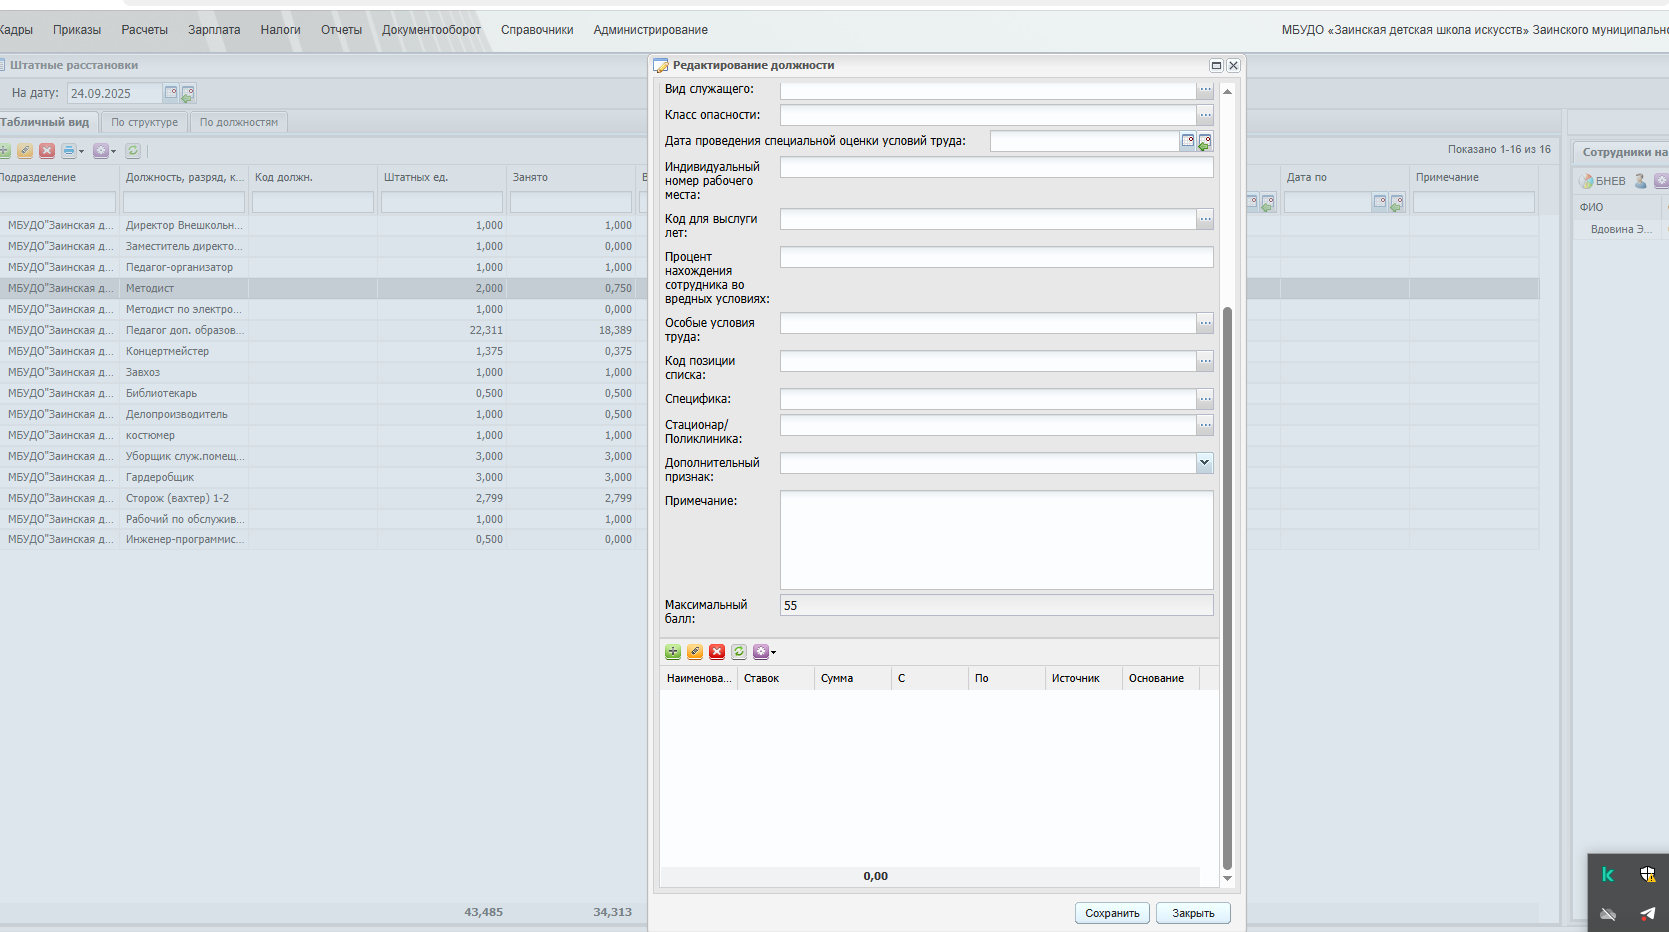Maximize the Редактирование должности dialog
The height and width of the screenshot is (932, 1669).
pyautogui.click(x=1216, y=65)
